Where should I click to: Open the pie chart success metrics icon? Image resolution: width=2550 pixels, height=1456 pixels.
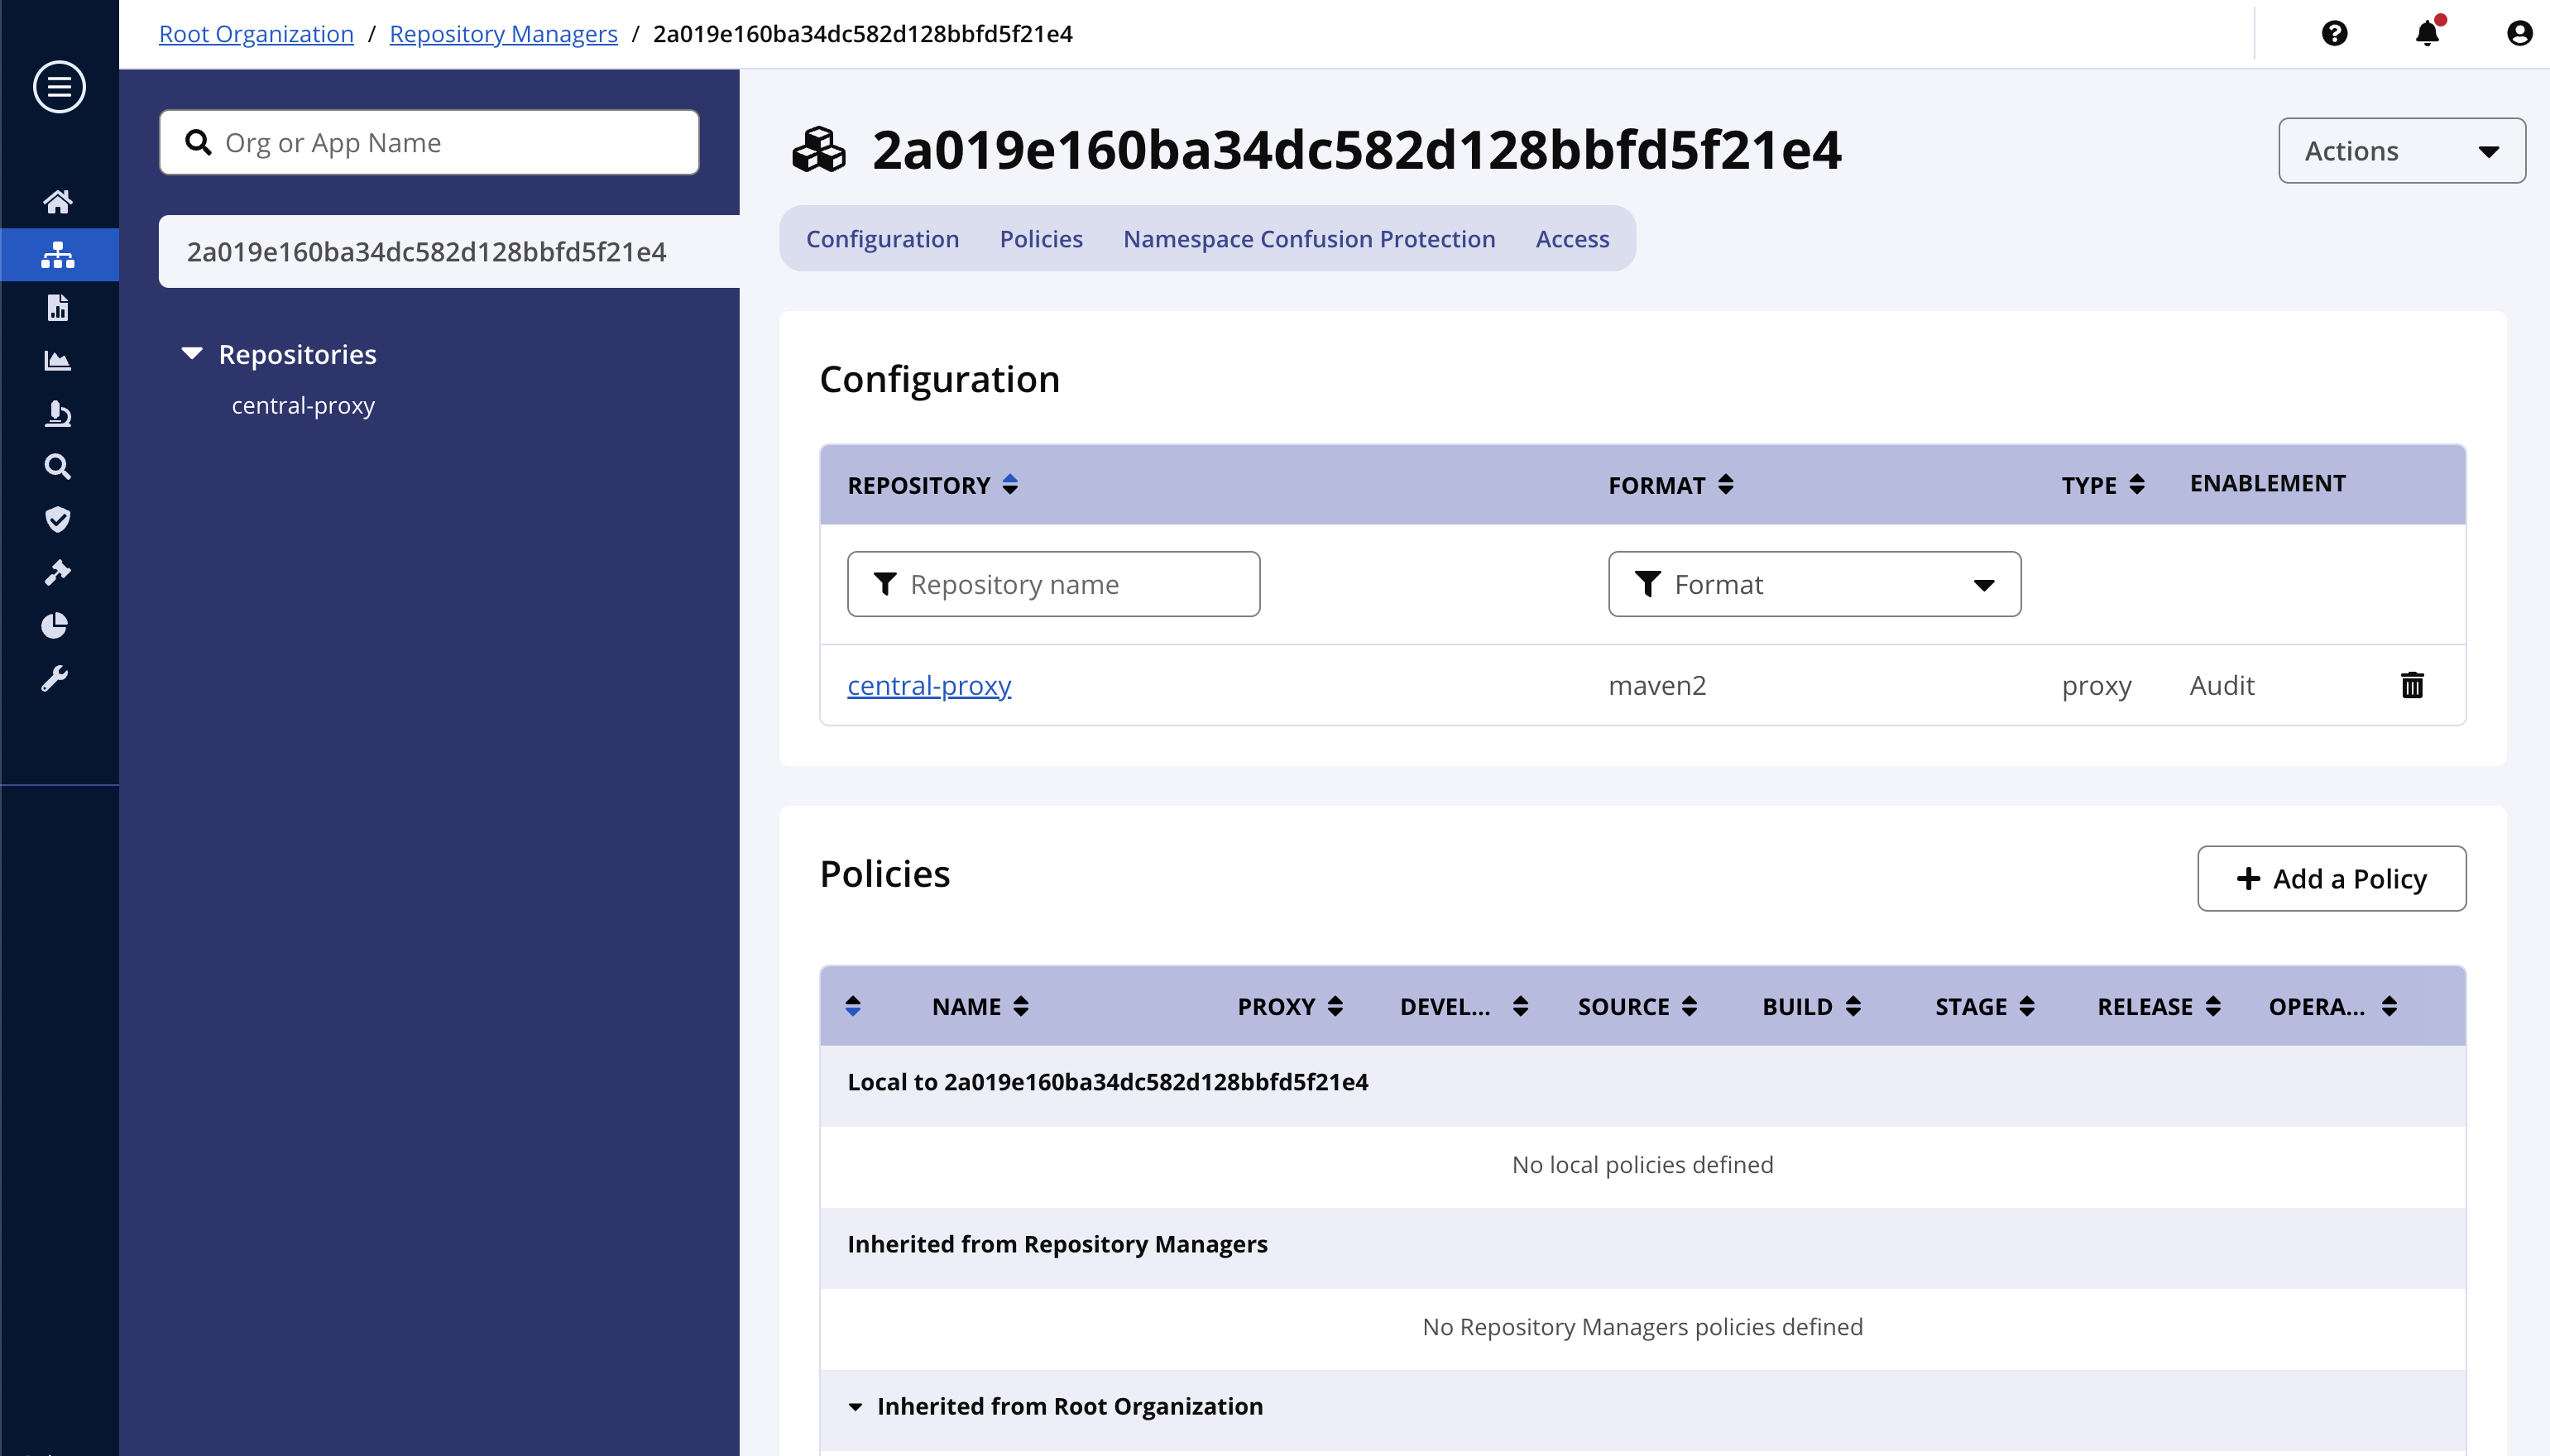55,626
